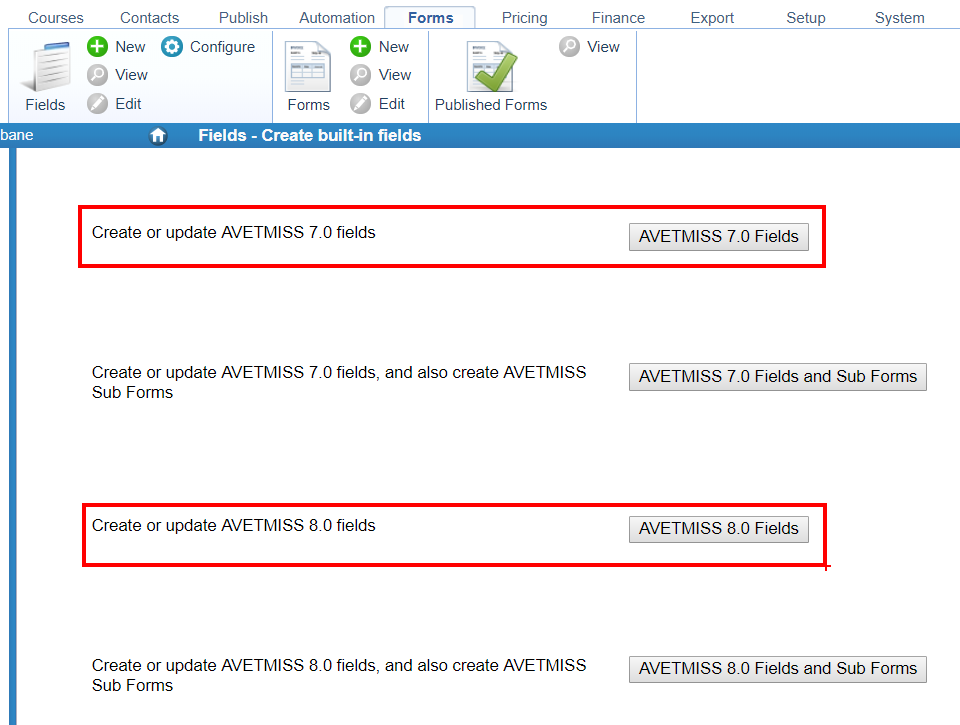Click View next to Published Forms

pos(570,47)
